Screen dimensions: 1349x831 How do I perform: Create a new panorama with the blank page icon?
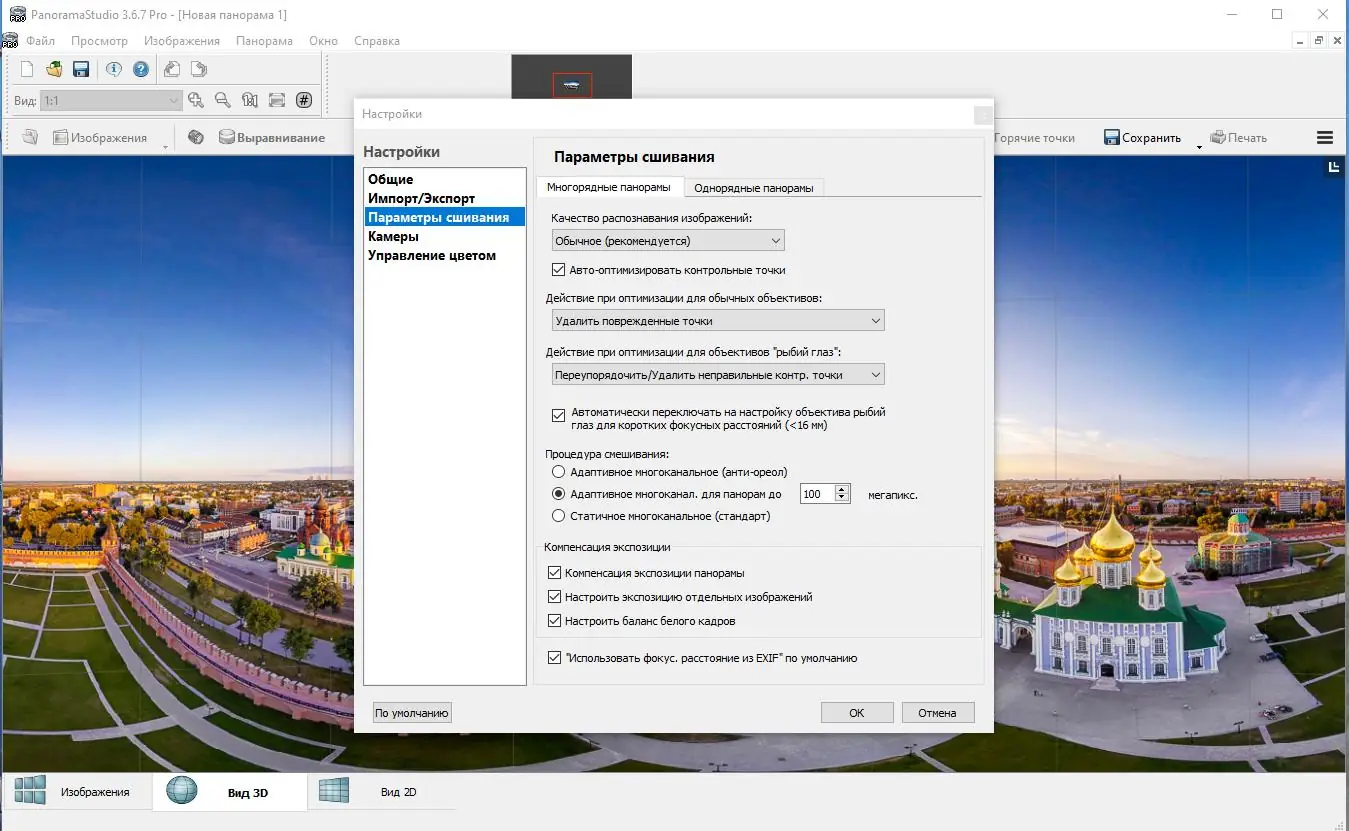tap(28, 69)
